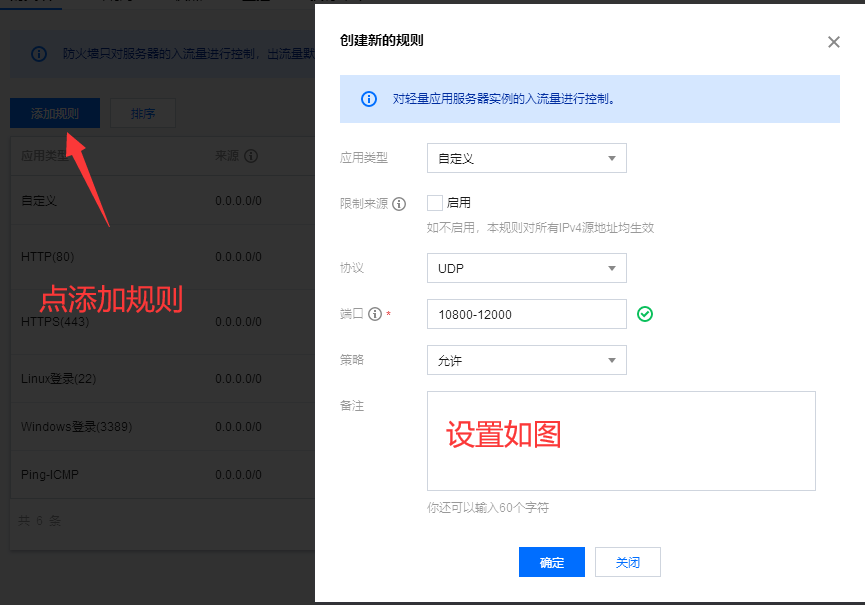
Task: Open the 应用类型 dropdown showing 自定义
Action: (x=527, y=158)
